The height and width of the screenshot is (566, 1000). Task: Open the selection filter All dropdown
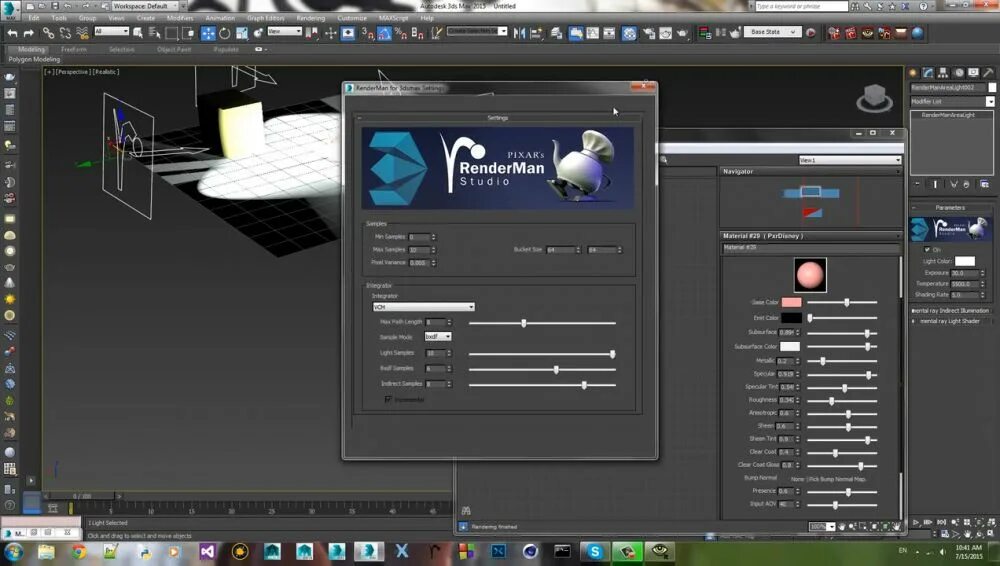112,31
